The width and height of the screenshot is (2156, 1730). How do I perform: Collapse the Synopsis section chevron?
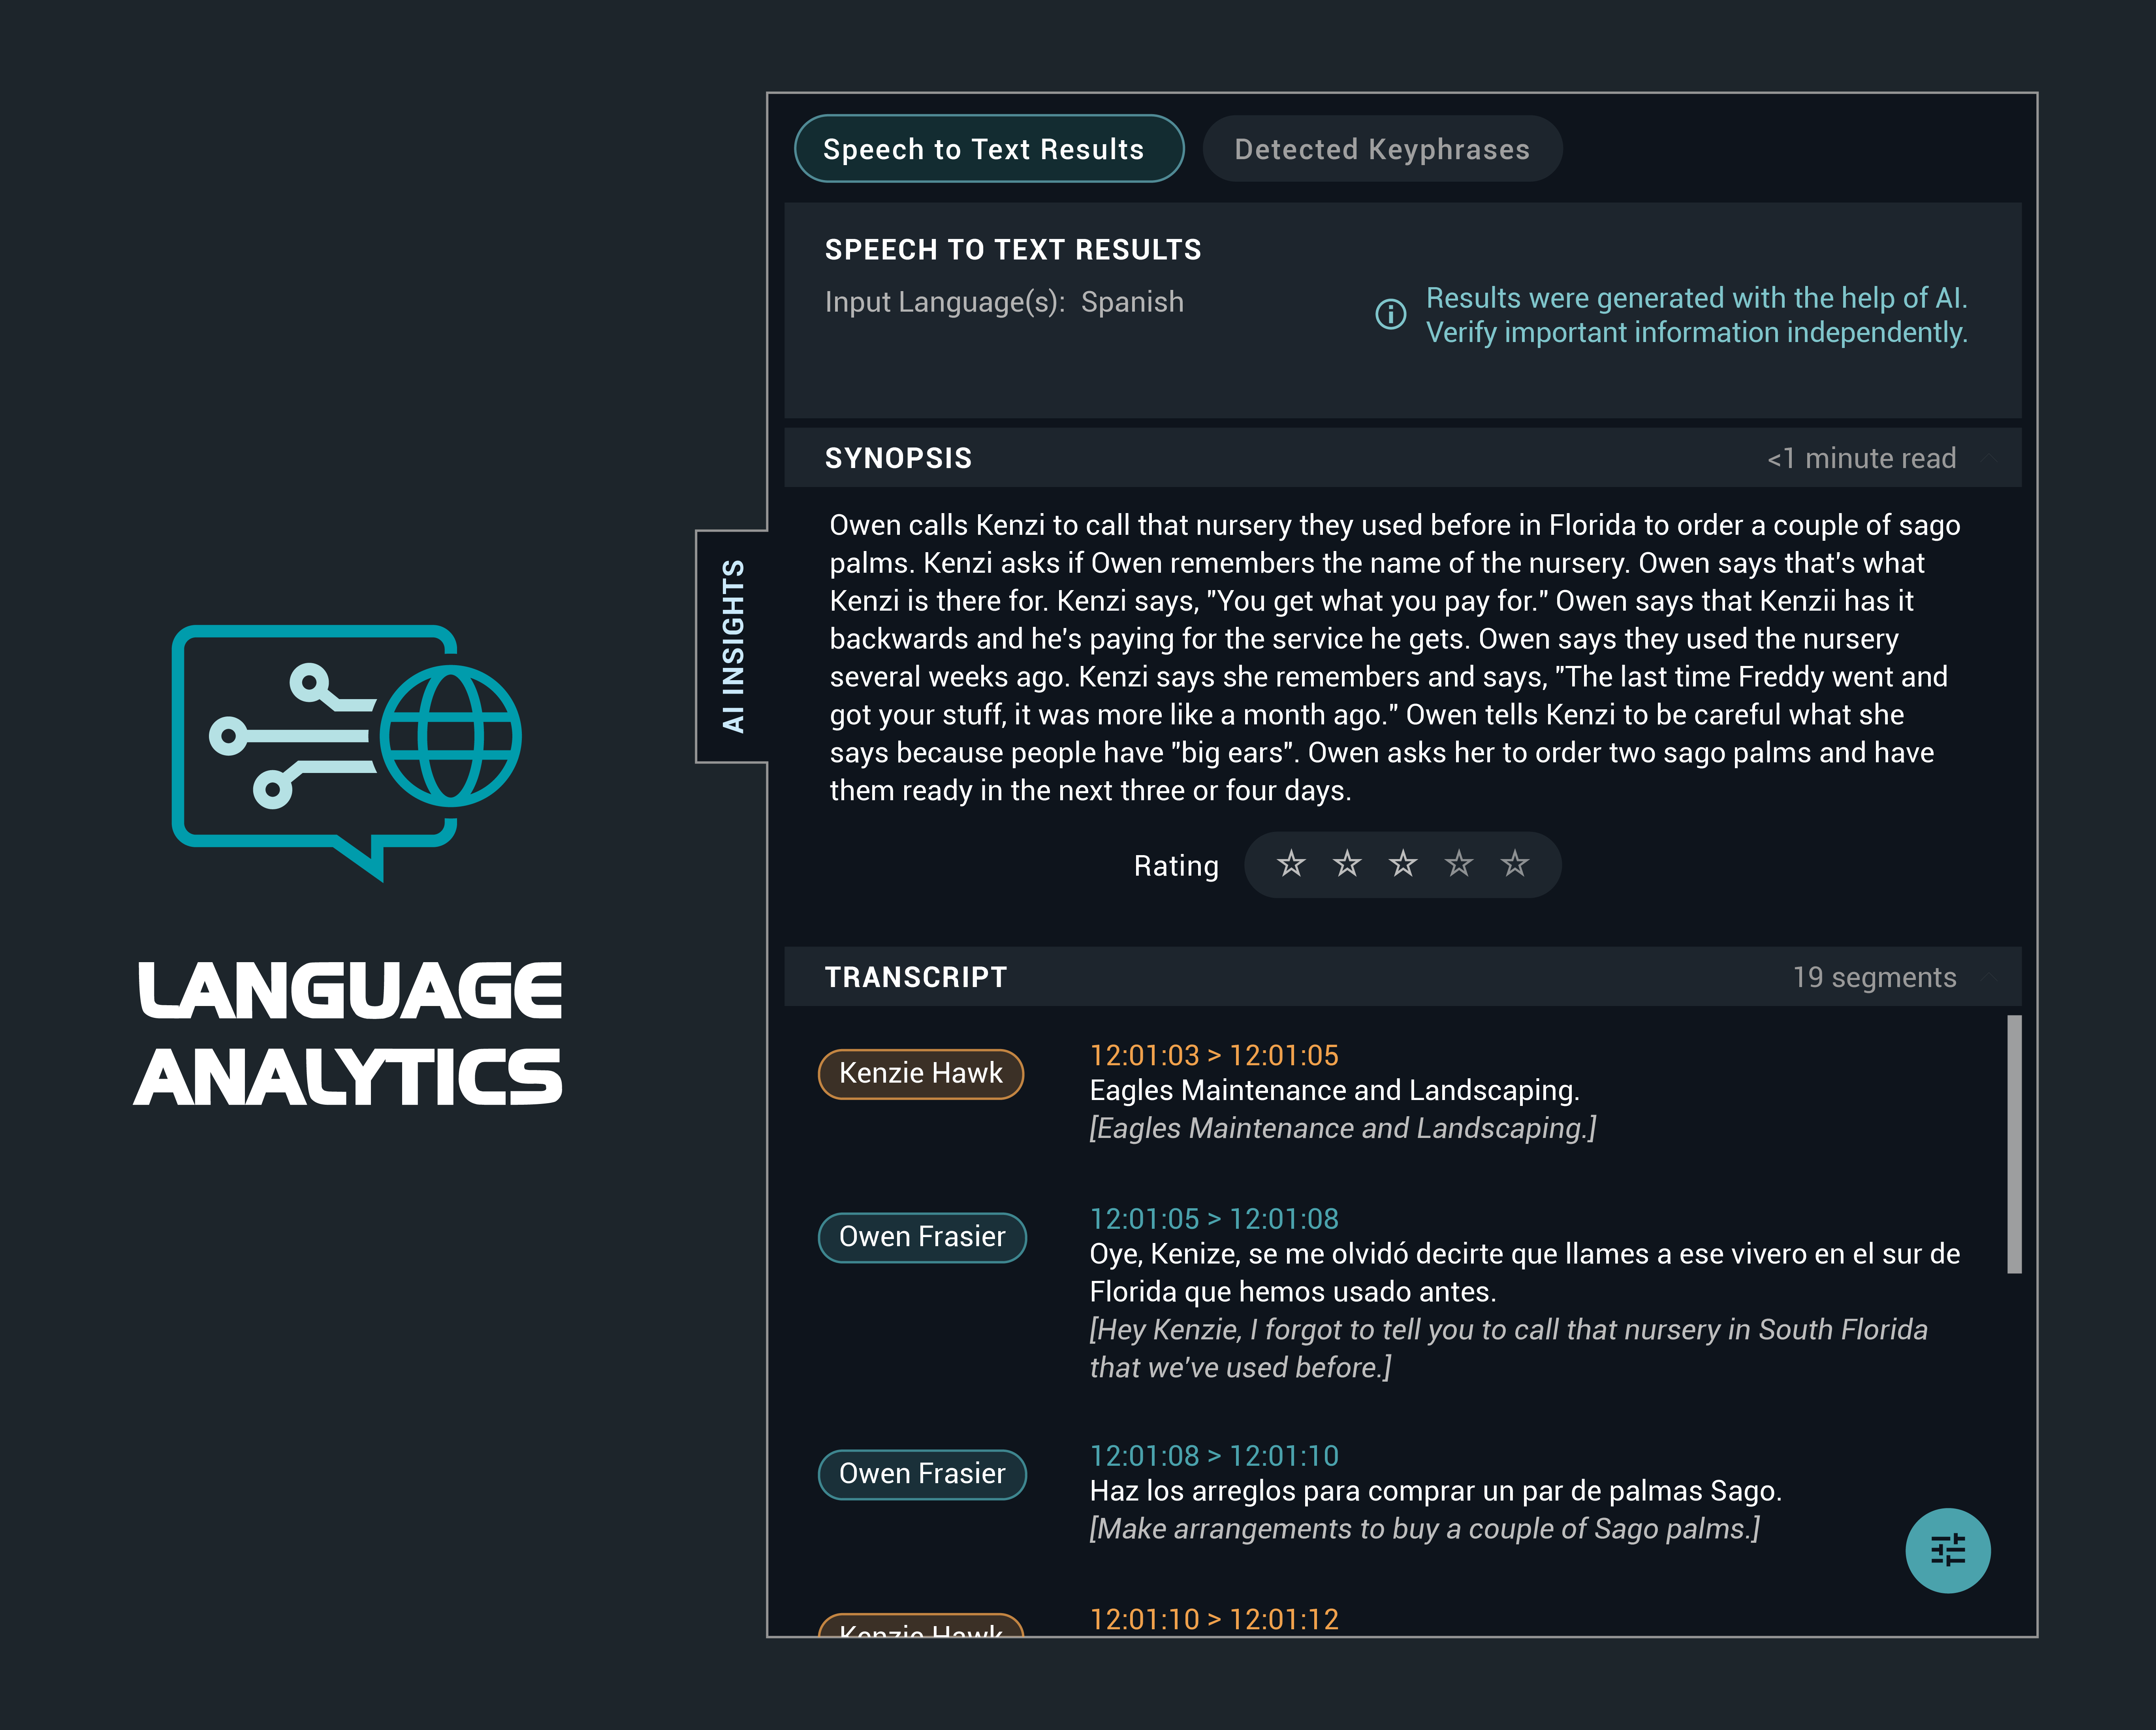click(x=1989, y=458)
